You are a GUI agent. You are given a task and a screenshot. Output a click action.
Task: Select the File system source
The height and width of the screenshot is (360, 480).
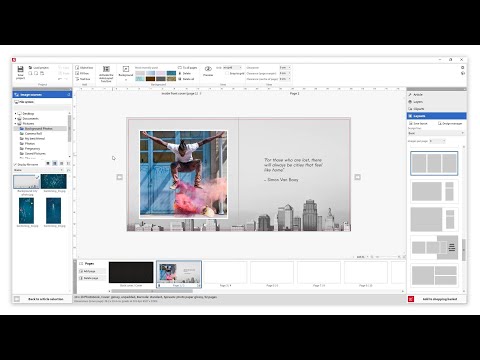click(x=24, y=102)
